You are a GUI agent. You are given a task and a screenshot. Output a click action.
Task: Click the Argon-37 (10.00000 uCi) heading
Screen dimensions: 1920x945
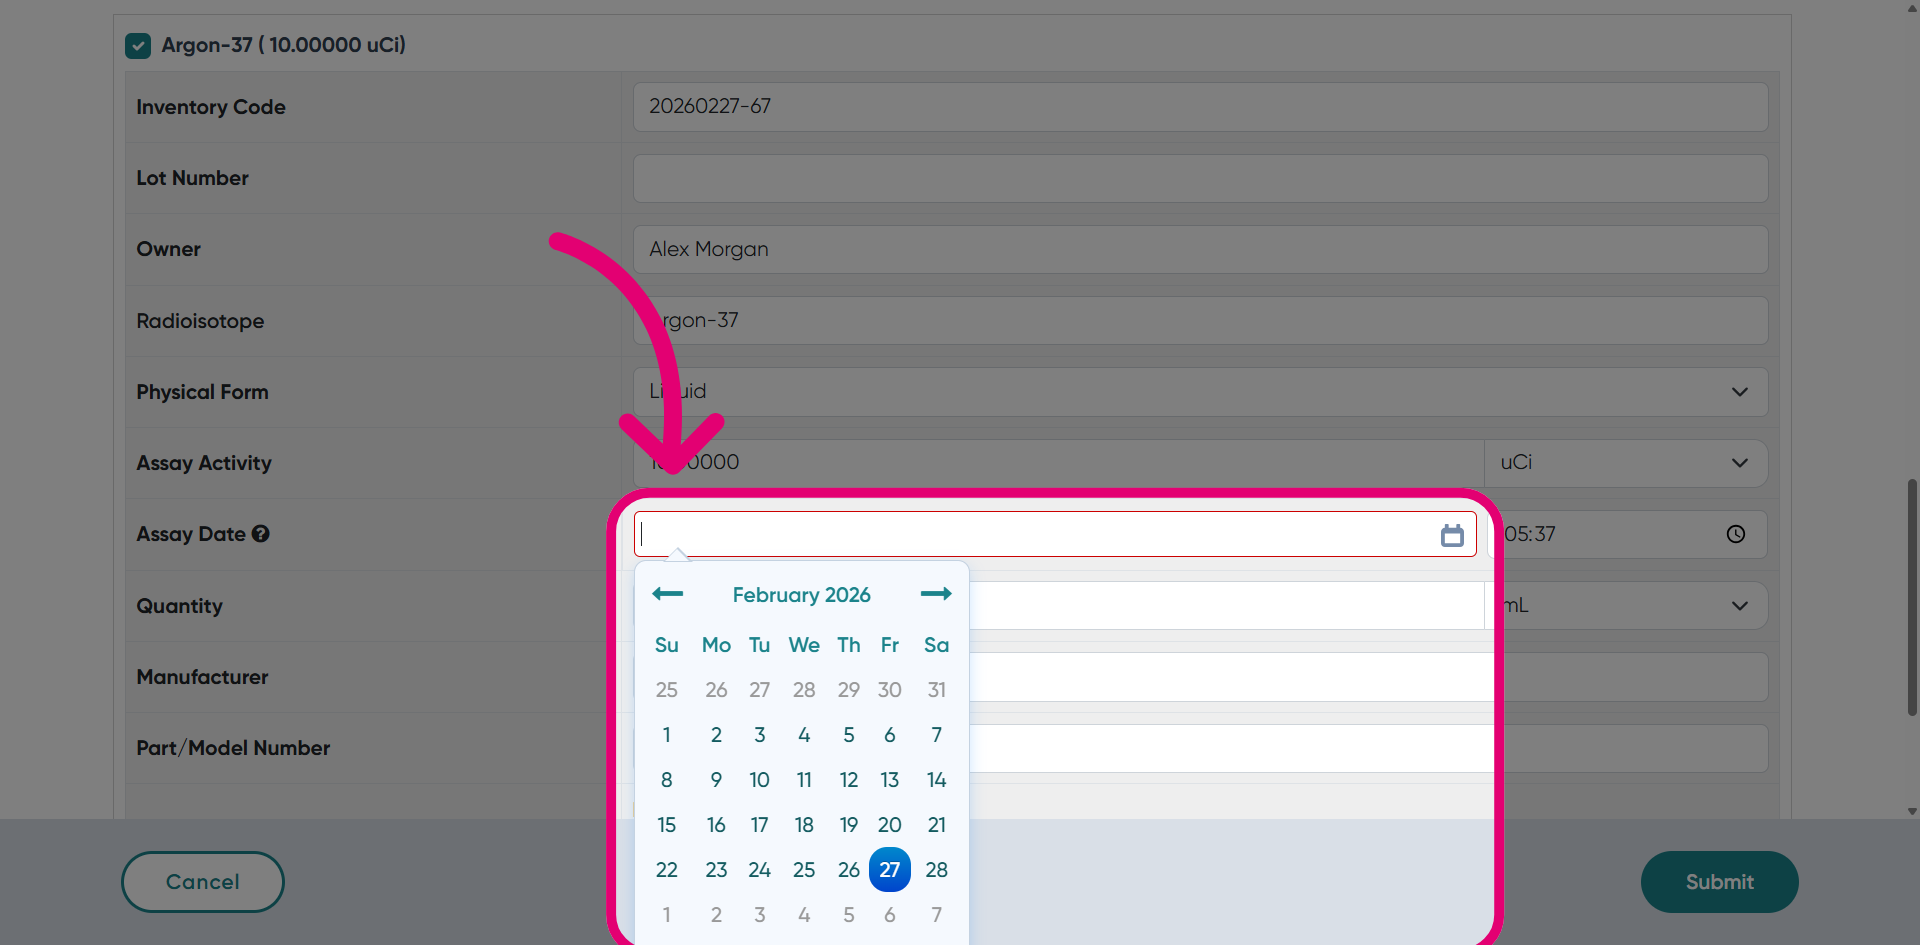point(284,45)
